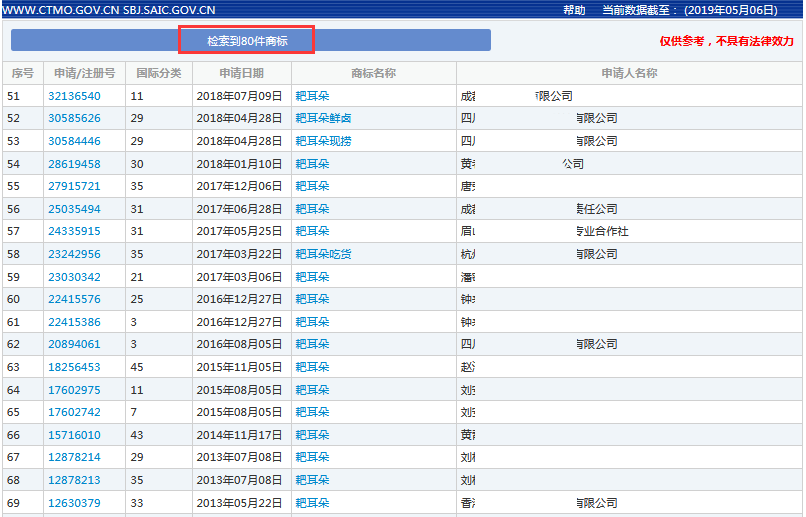806x517 pixels.
Task: Select the date 2018年01月10日
Action: click(x=240, y=164)
